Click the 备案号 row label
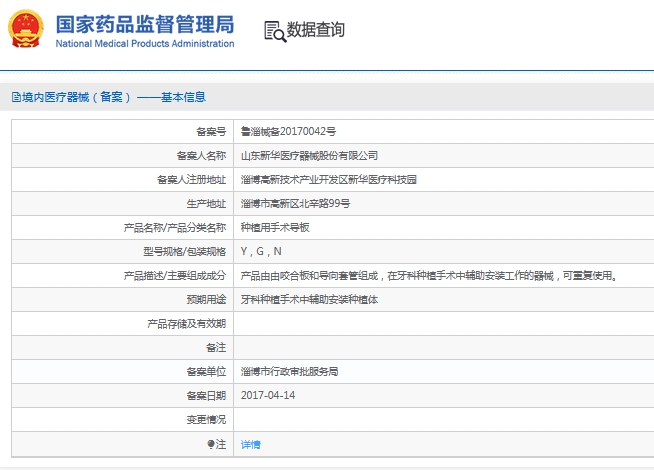Screen dimensions: 654x470 point(211,132)
